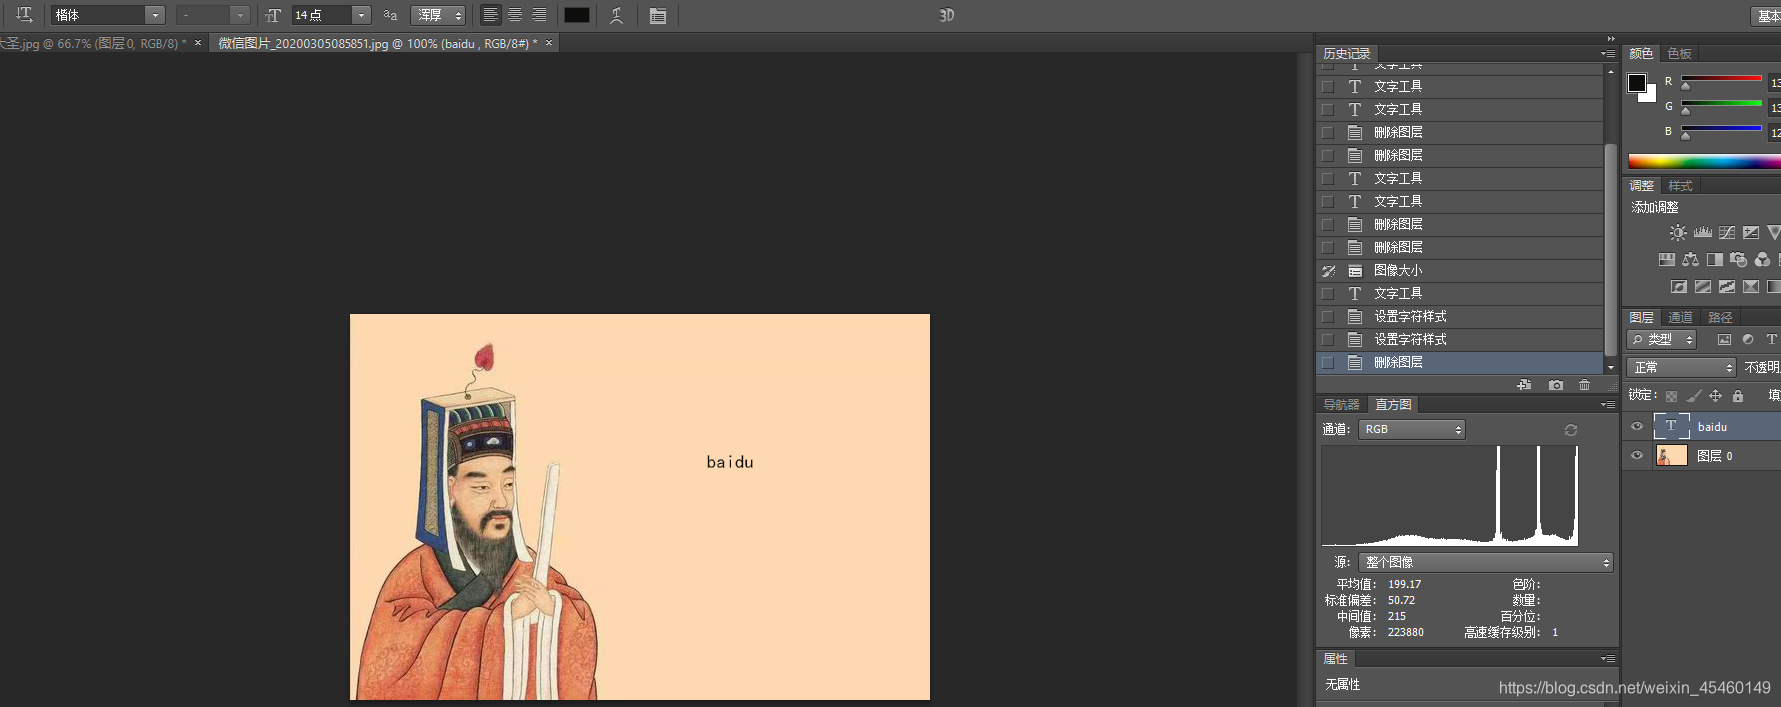The width and height of the screenshot is (1781, 707).
Task: Align text right
Action: click(x=539, y=15)
